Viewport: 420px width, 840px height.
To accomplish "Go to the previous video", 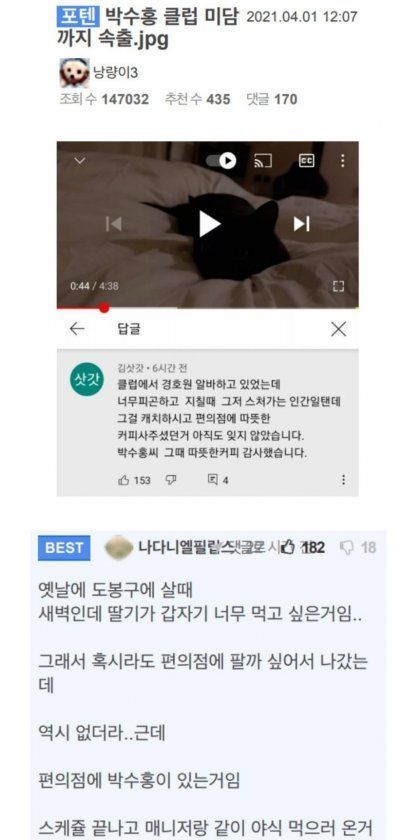I will (114, 224).
